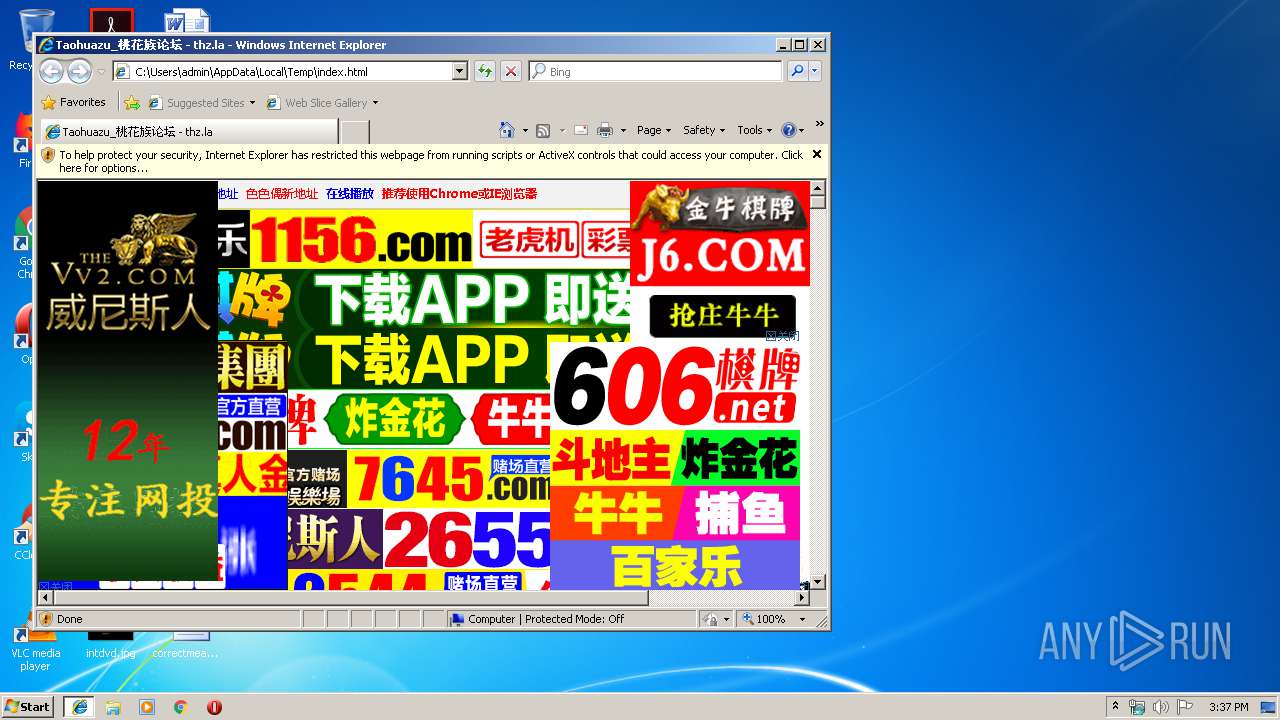Image resolution: width=1280 pixels, height=720 pixels.
Task: Click the horizontal scrollbar left arrow
Action: 45,597
